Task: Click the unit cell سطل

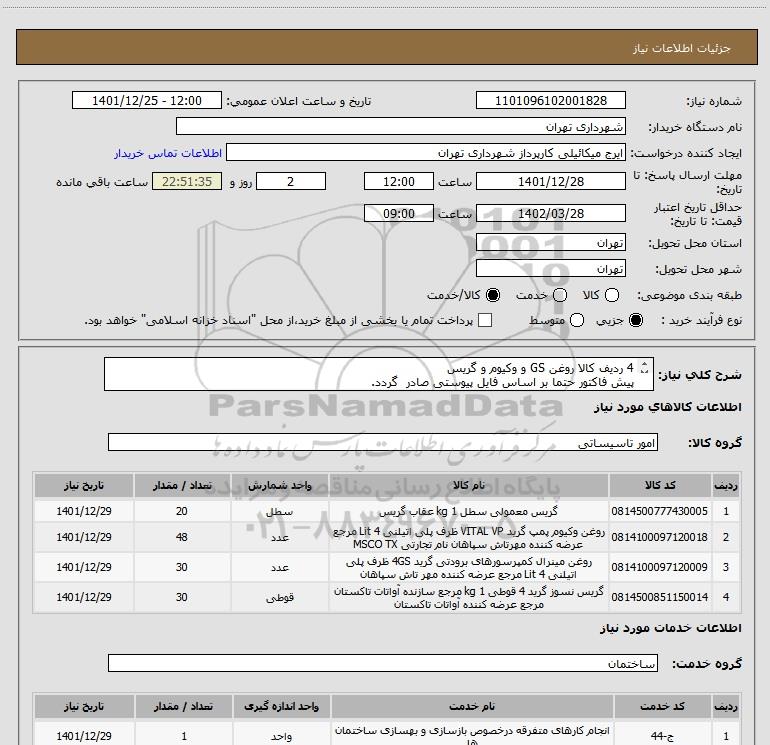Action: click(x=279, y=511)
